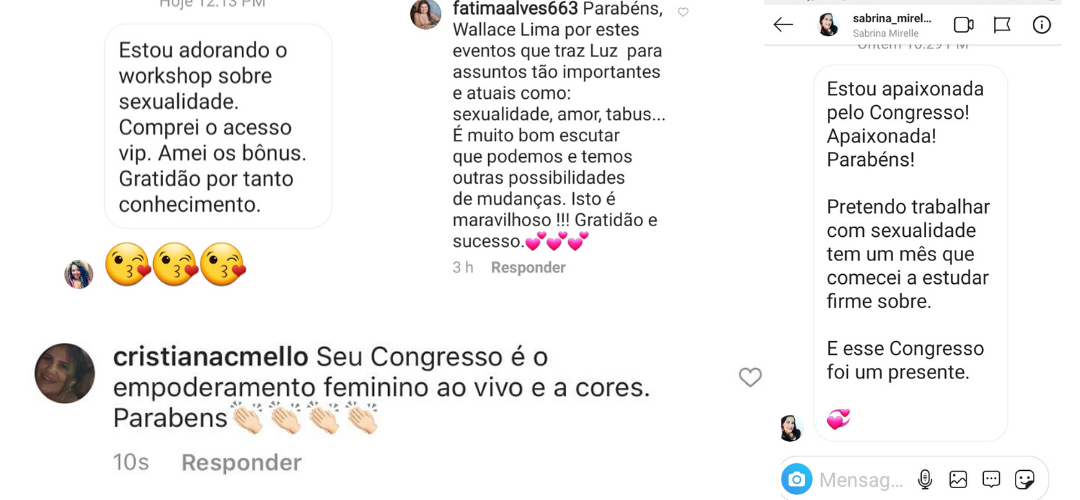The height and width of the screenshot is (500, 1080).
Task: Click the message input field
Action: click(861, 479)
